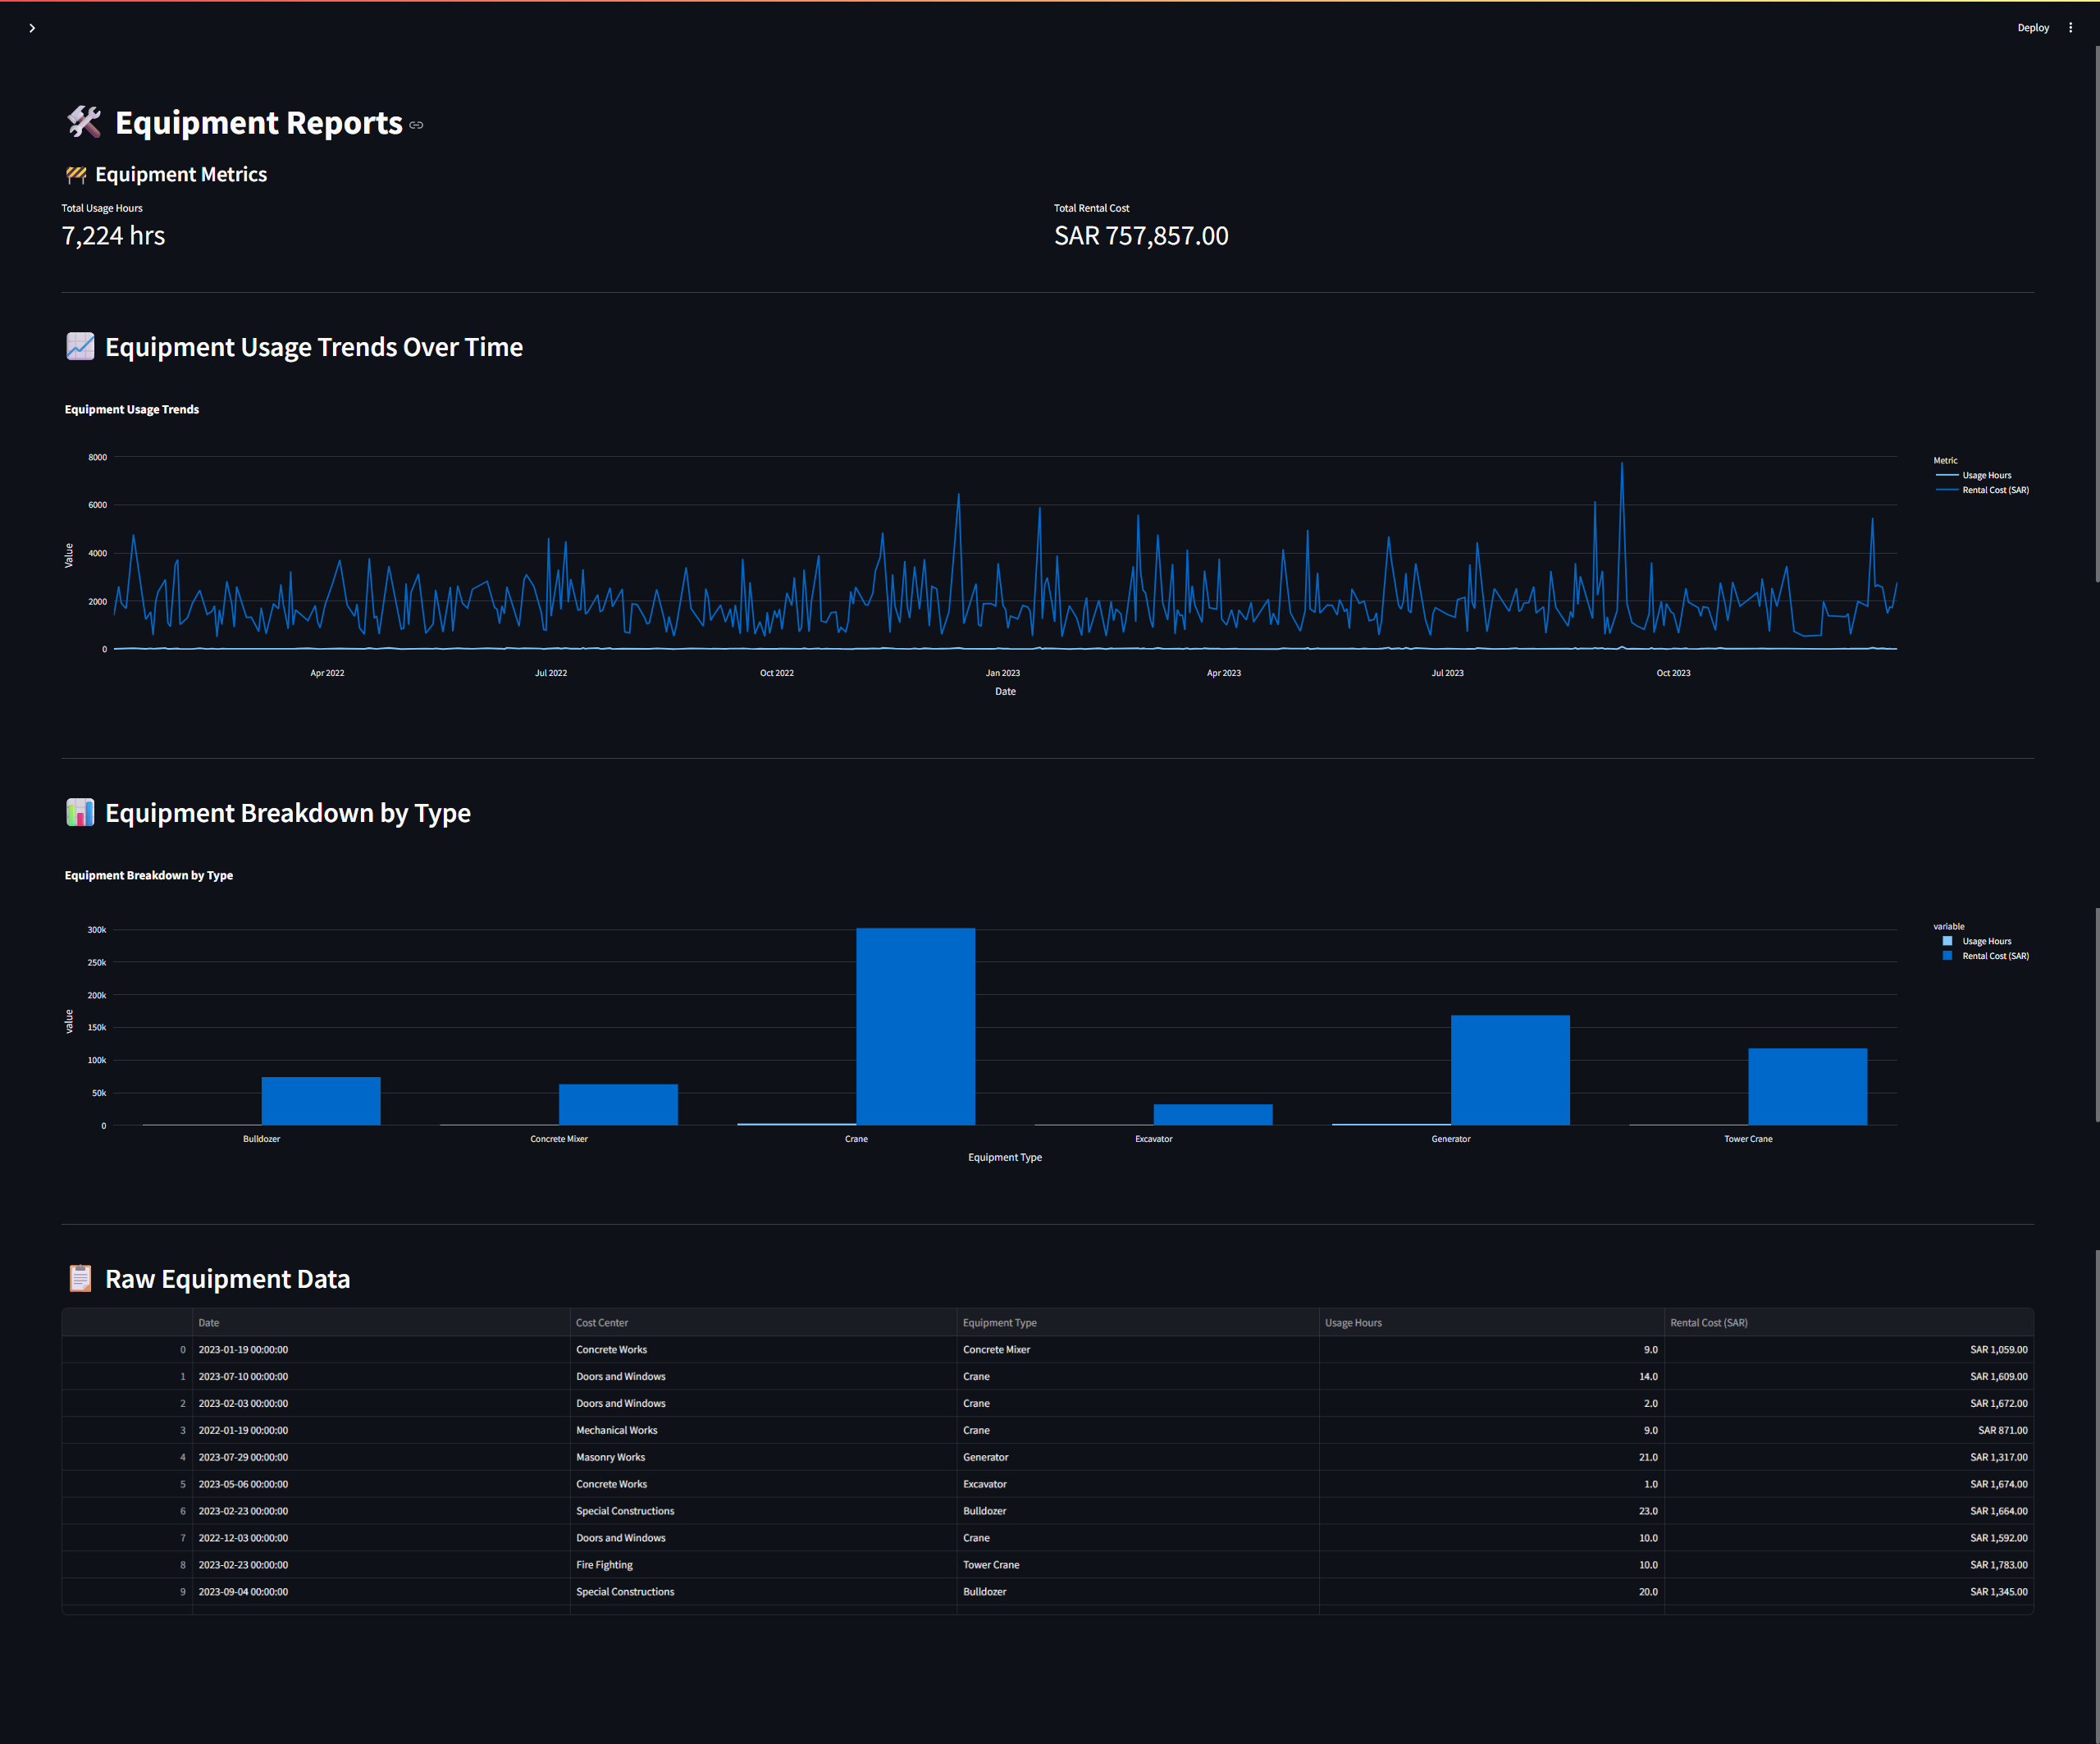Expand the sidebar with the chevron arrow

coord(32,28)
